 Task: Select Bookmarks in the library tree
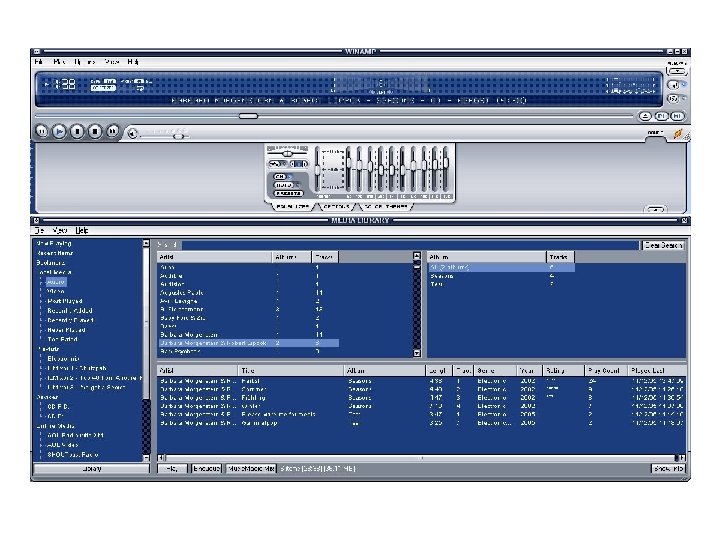[x=51, y=263]
